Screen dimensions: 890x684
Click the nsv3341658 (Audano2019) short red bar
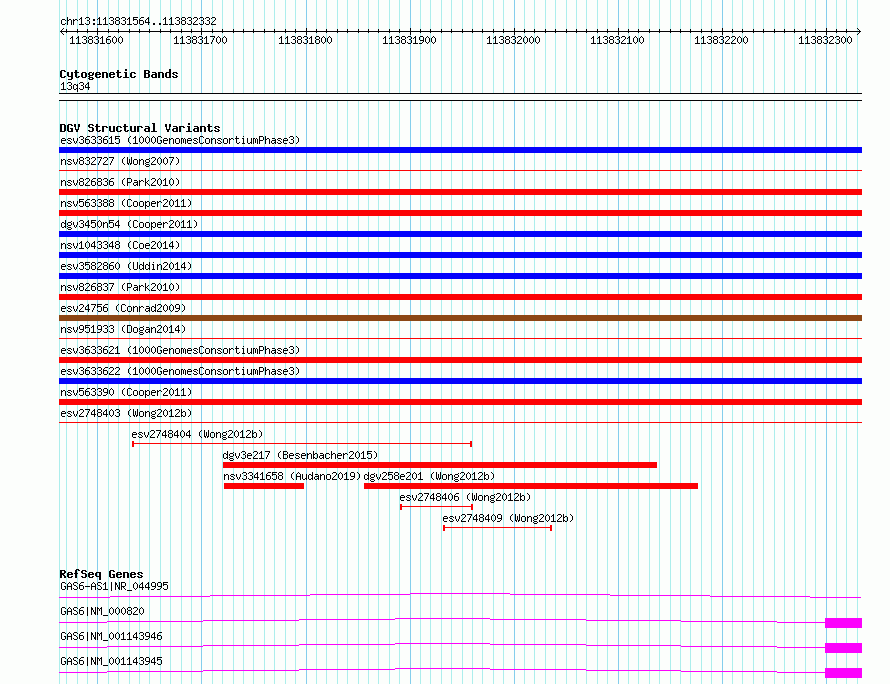click(x=264, y=486)
